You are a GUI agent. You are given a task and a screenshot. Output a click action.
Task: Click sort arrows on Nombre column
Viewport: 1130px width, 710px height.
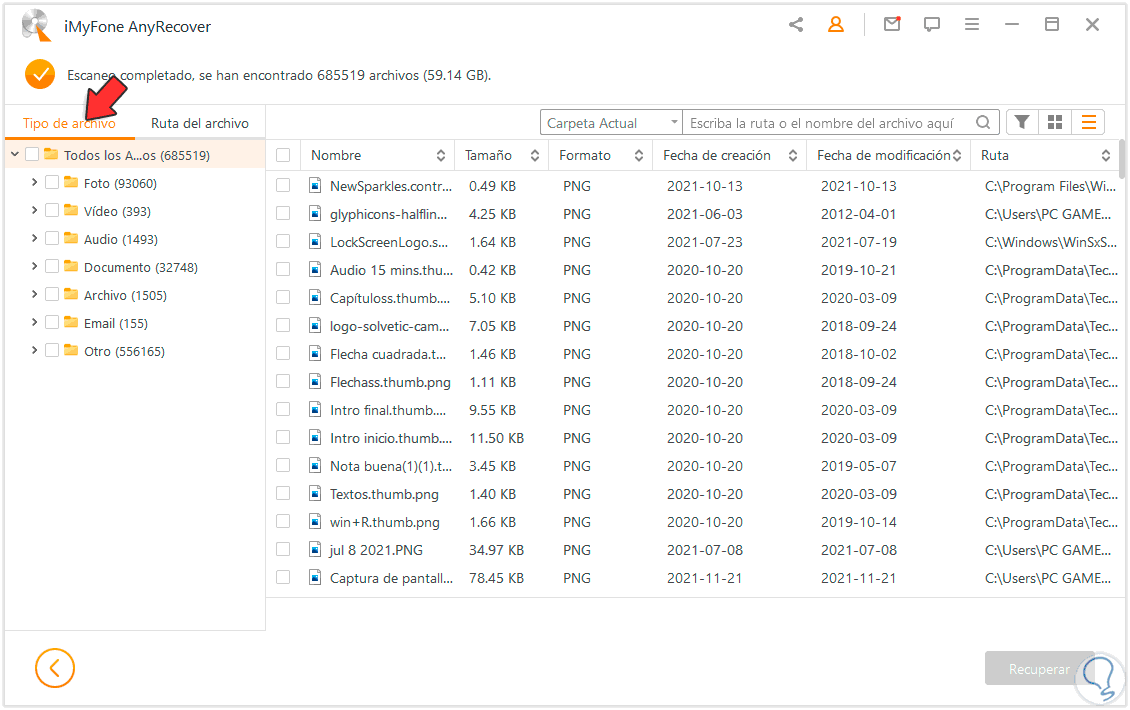(x=440, y=155)
